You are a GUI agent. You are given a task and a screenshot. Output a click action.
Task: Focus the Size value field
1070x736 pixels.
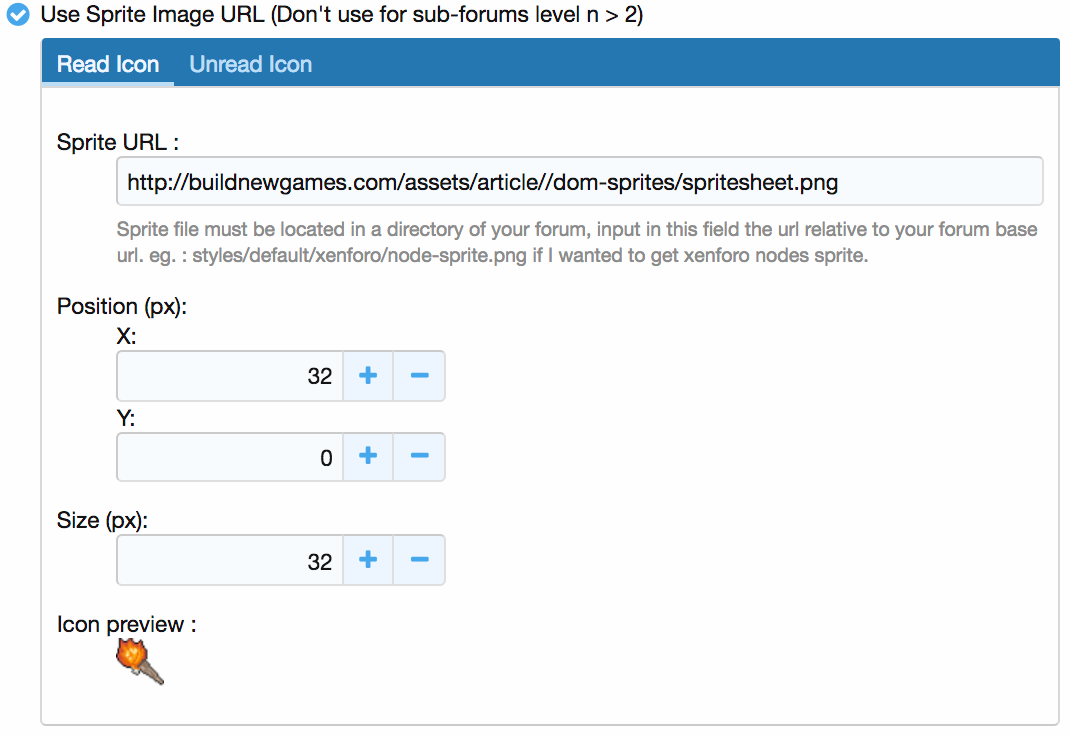pyautogui.click(x=230, y=561)
